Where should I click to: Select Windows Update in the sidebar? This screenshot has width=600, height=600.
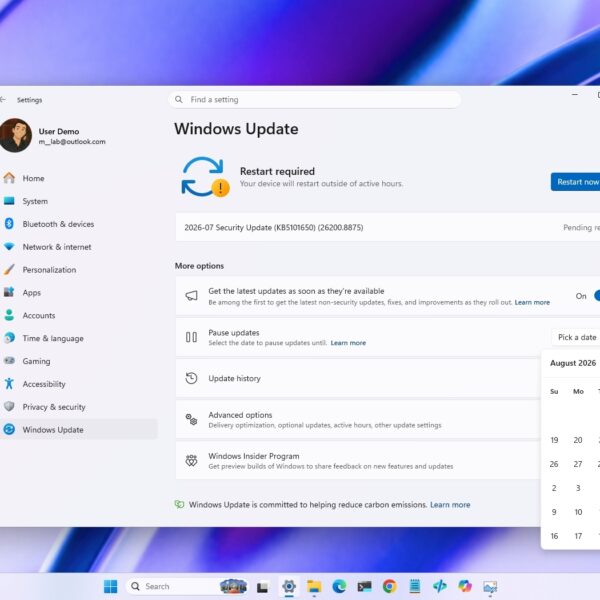tap(78, 430)
